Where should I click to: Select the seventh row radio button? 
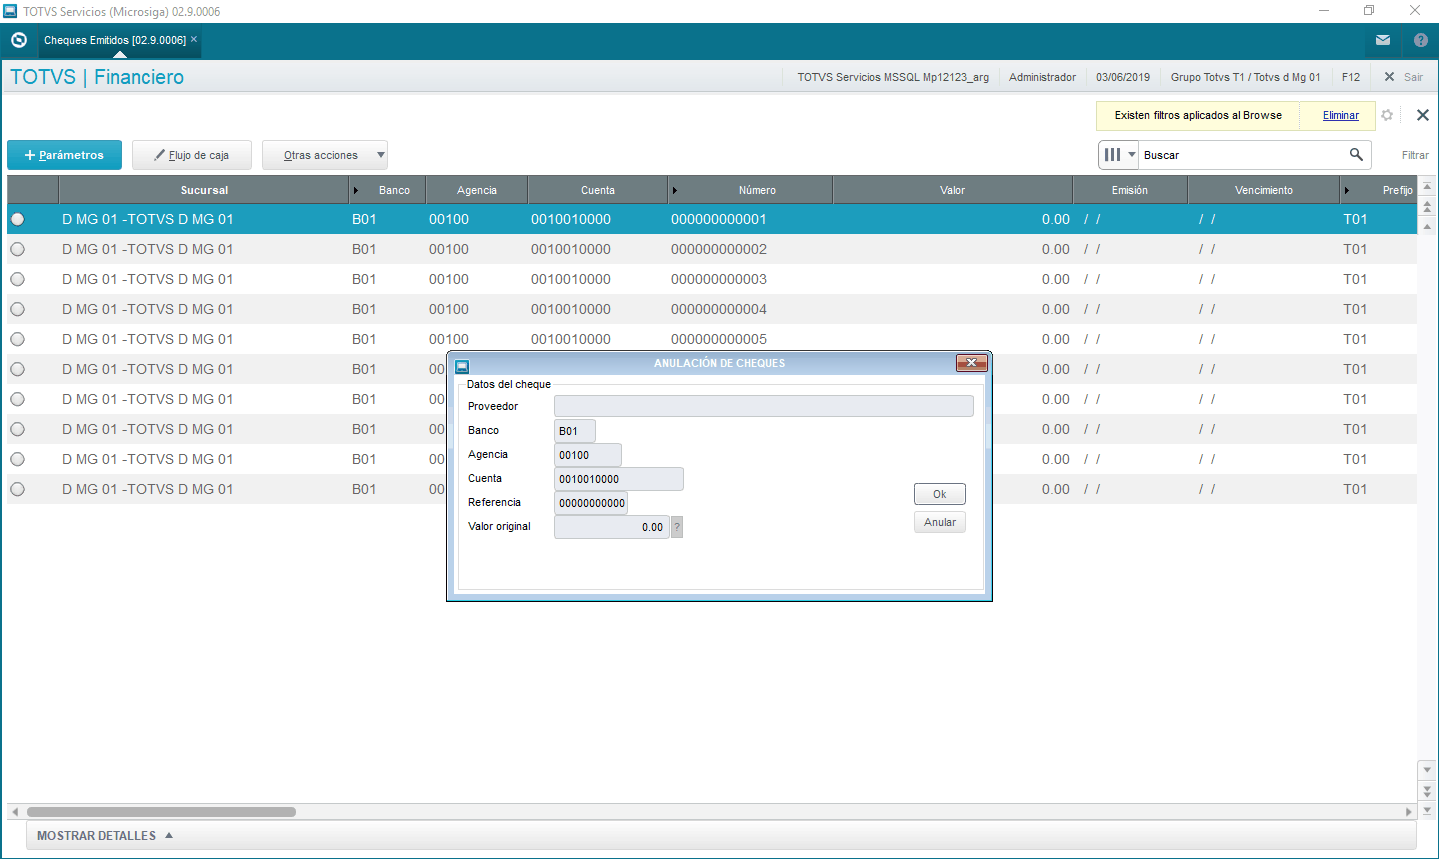pos(17,399)
